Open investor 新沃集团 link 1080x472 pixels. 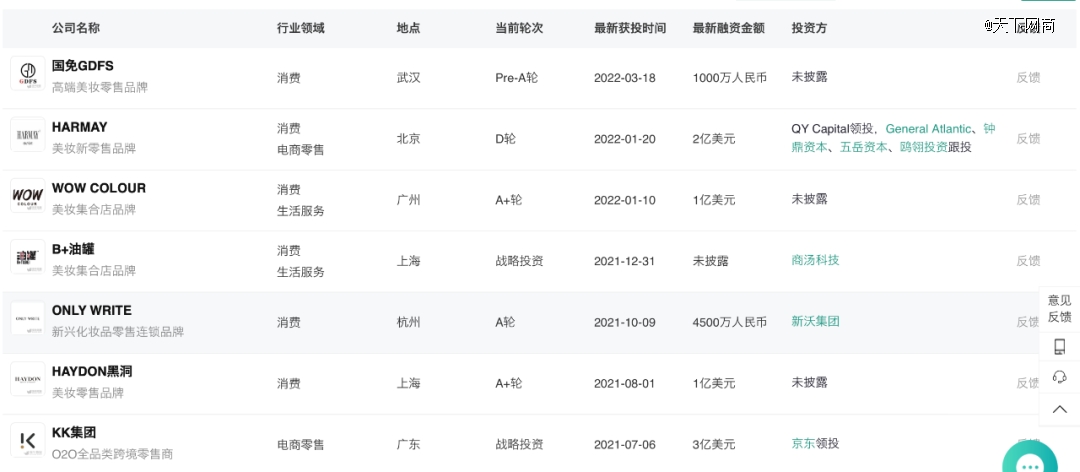816,321
